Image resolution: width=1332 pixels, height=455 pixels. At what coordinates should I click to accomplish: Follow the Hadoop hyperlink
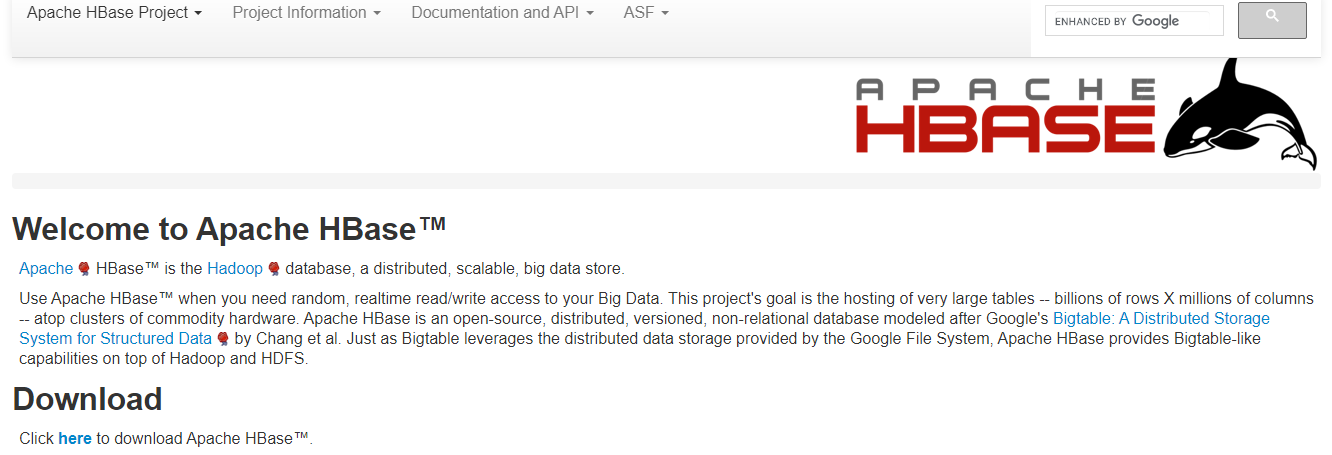click(x=235, y=268)
